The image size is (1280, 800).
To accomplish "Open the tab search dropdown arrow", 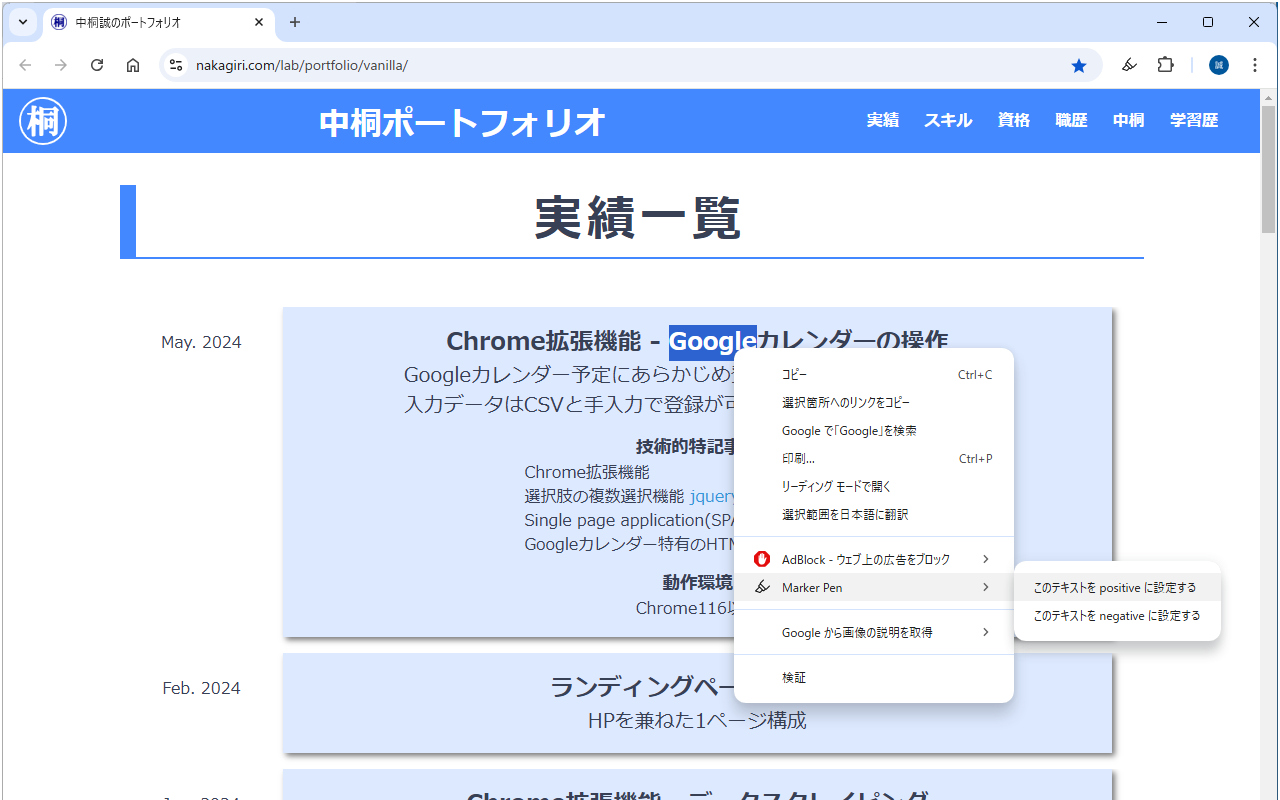I will click(22, 22).
